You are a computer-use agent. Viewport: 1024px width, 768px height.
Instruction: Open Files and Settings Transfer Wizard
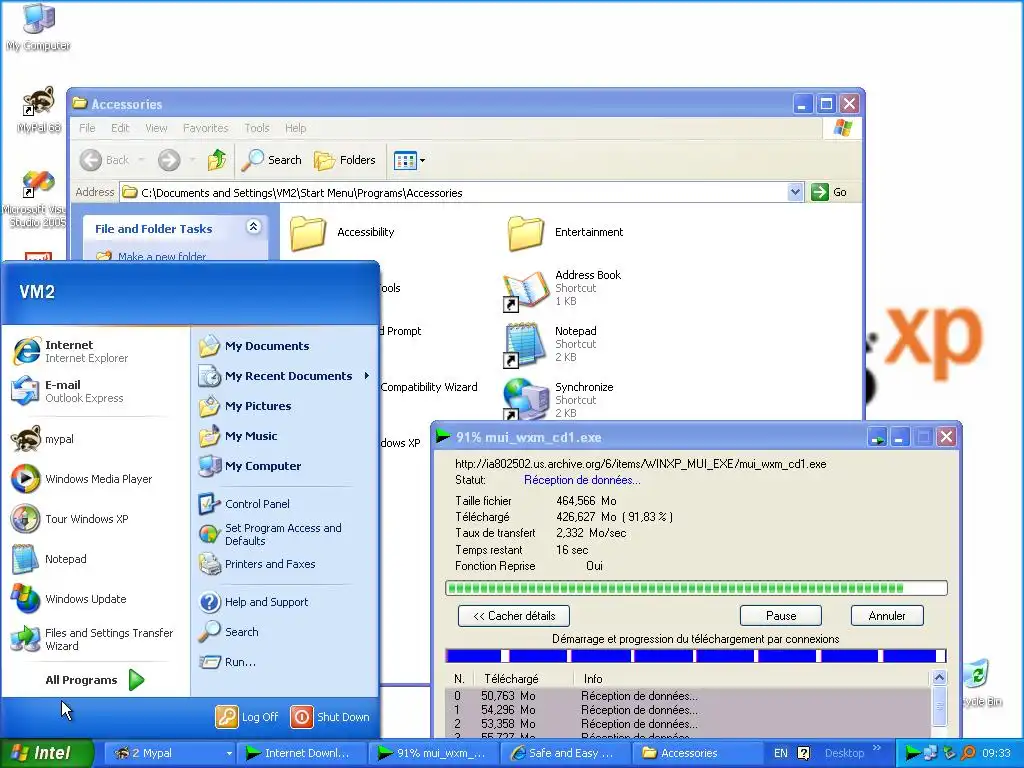coord(93,639)
